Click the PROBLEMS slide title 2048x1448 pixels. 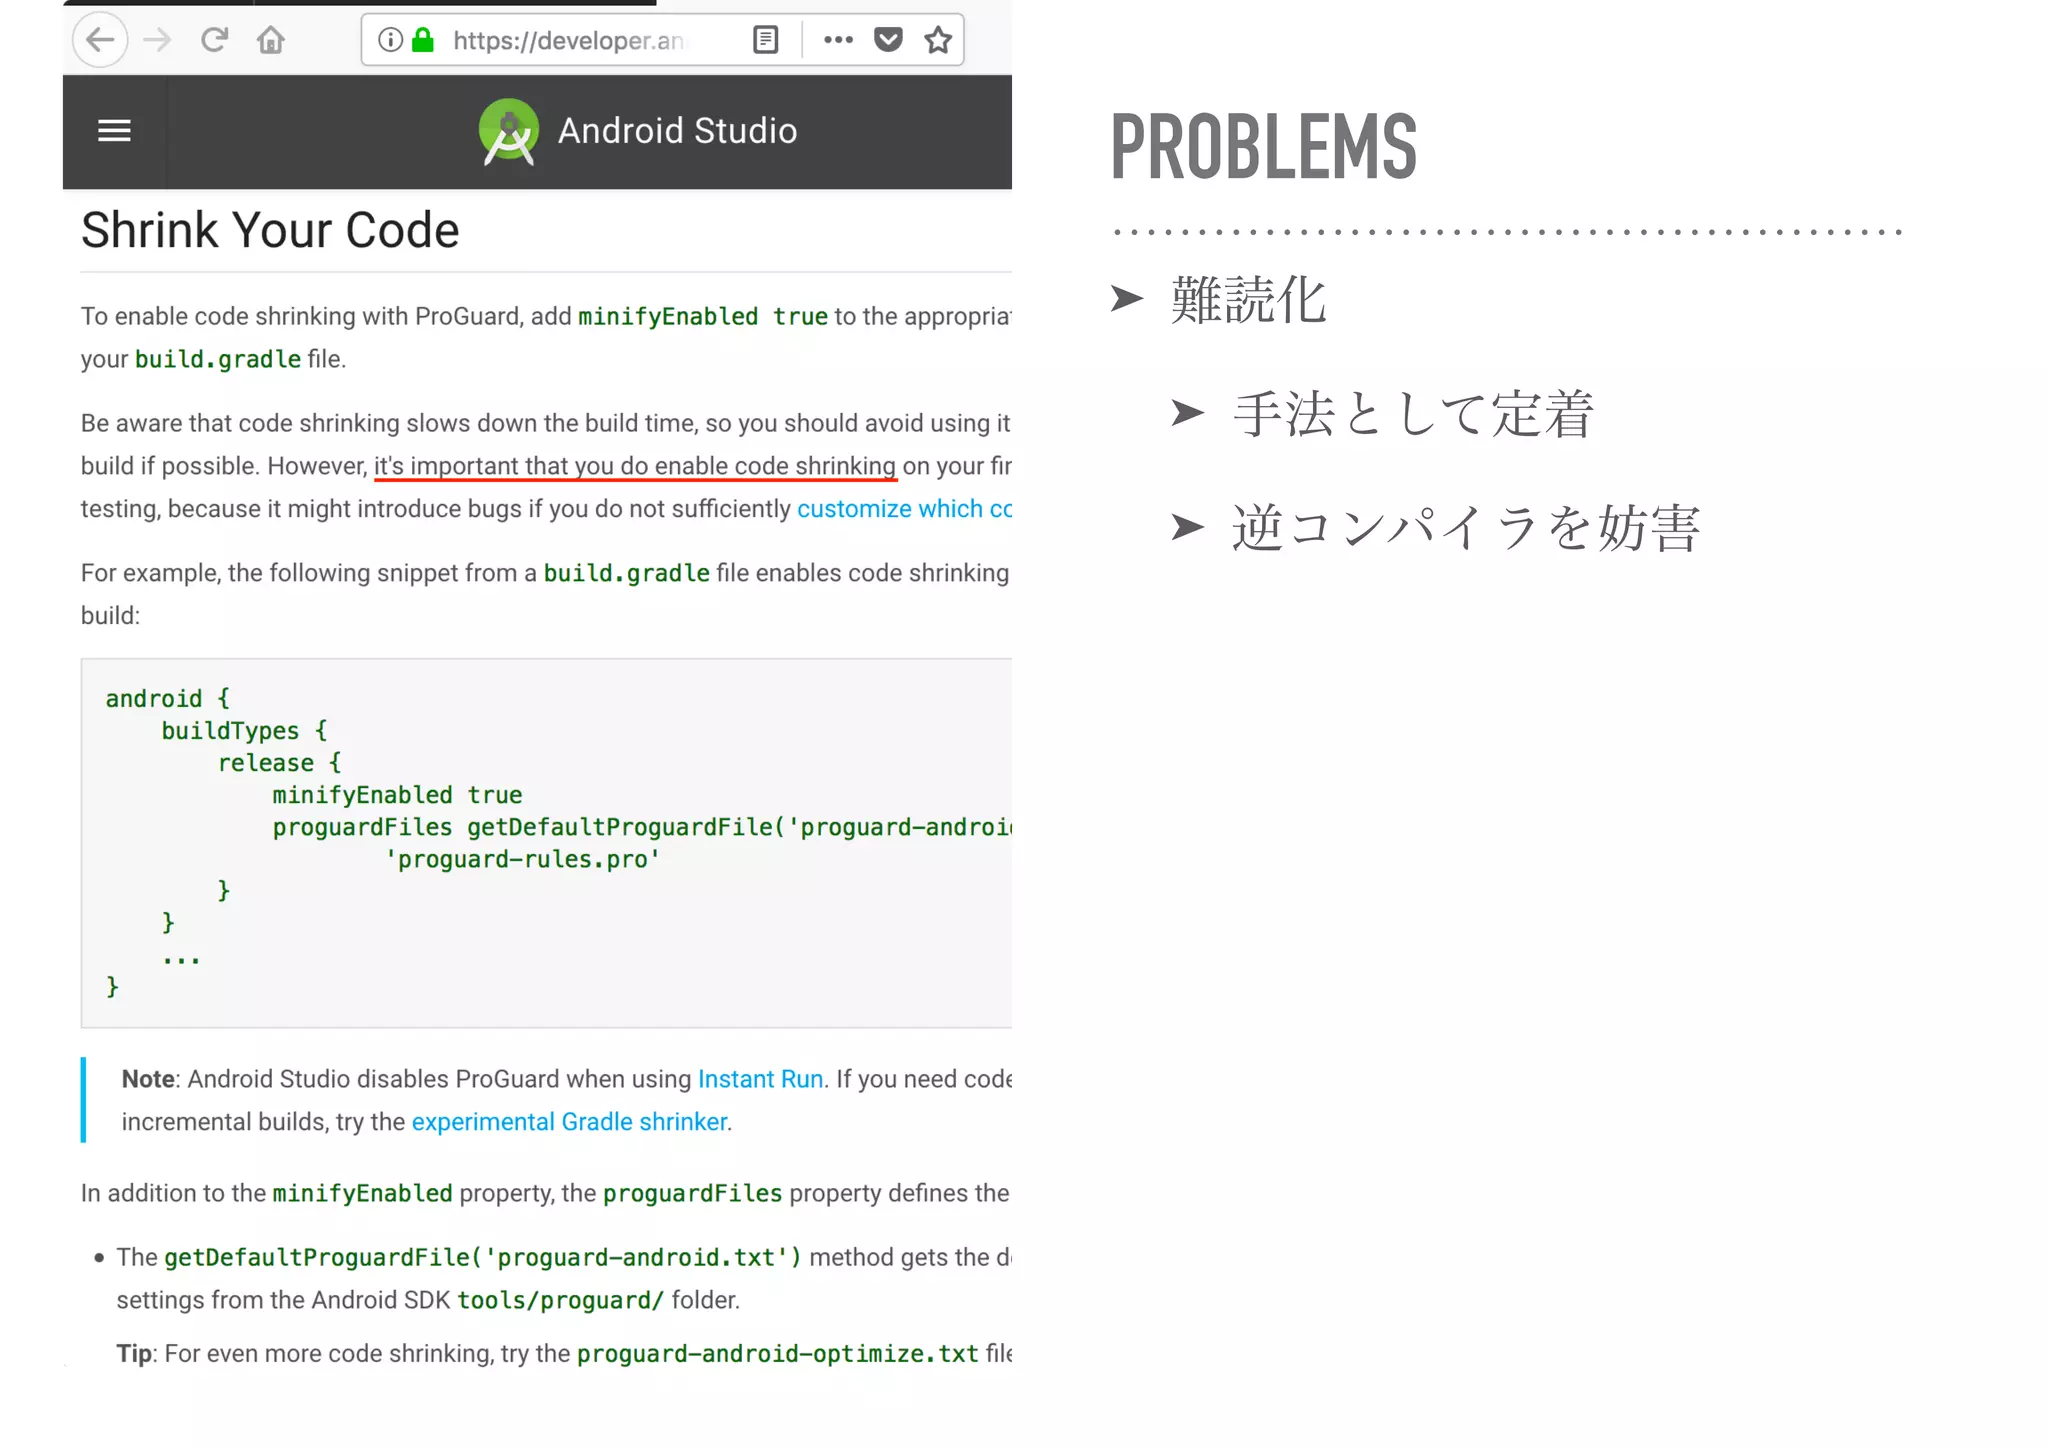(1264, 147)
